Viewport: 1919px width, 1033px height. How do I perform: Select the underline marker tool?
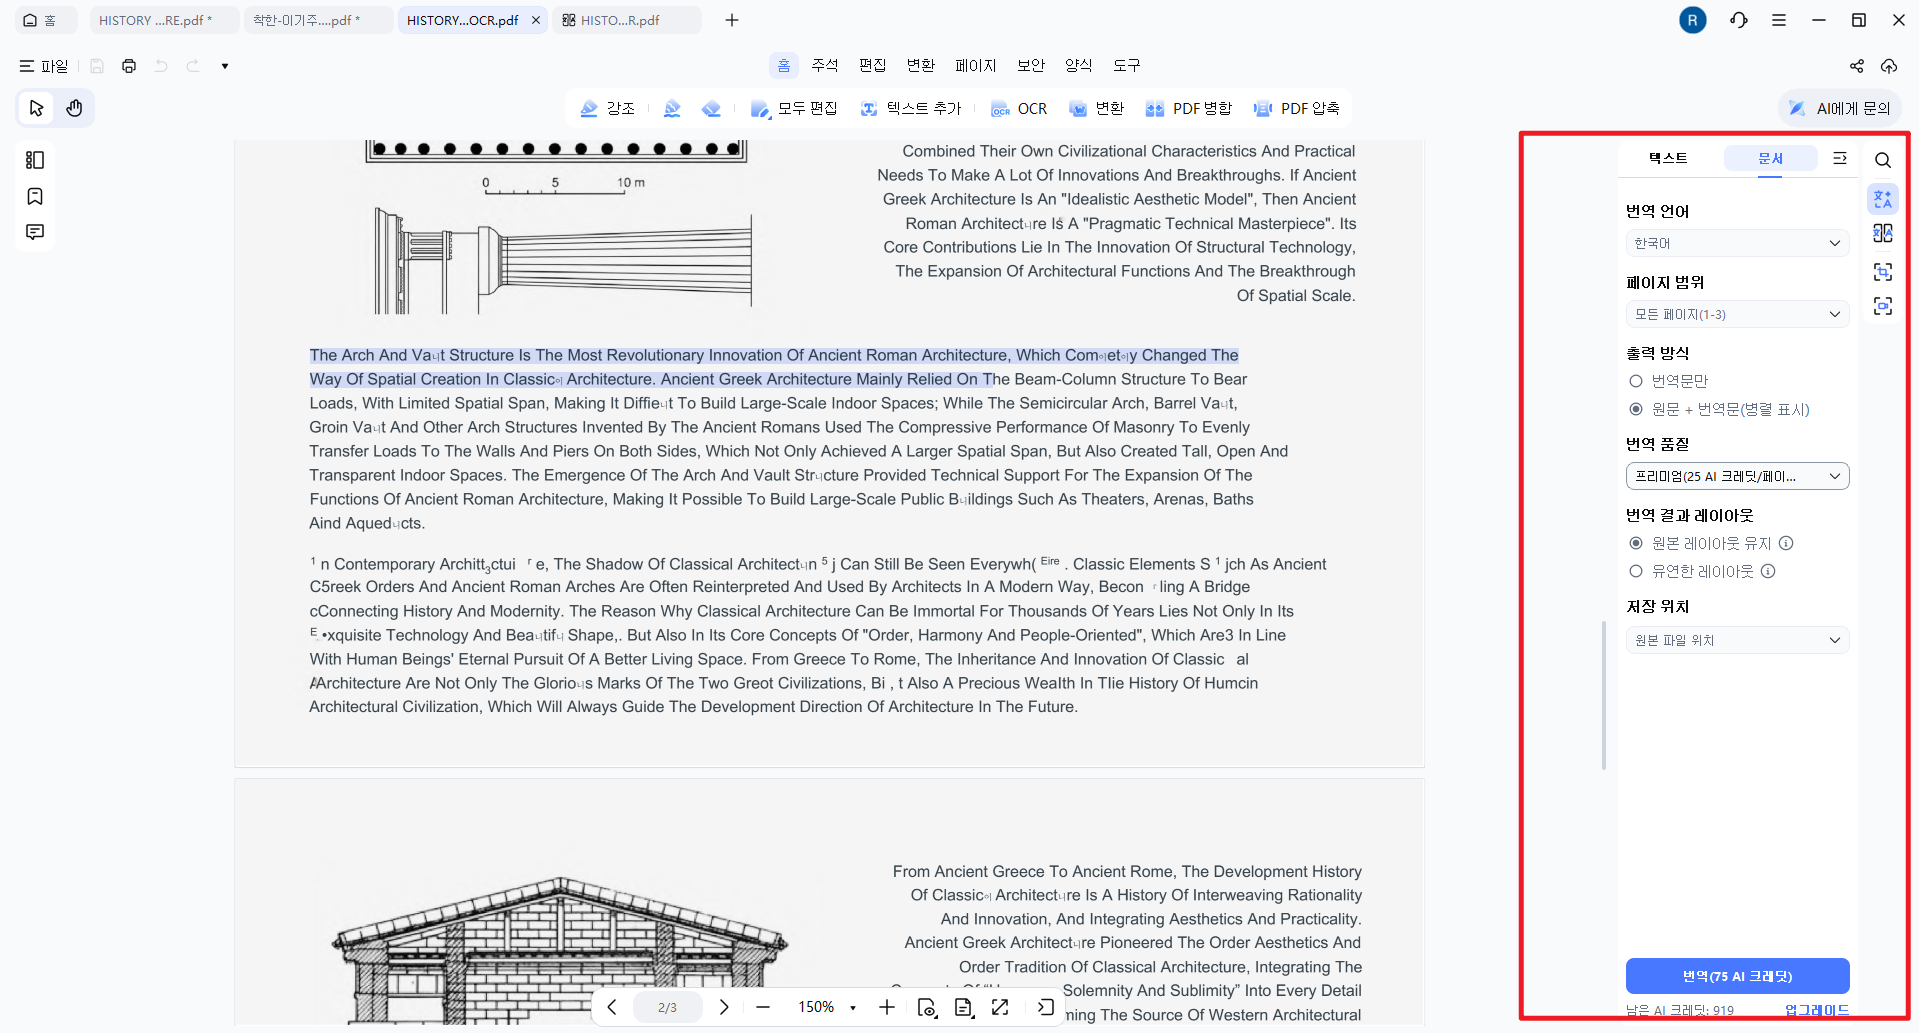672,108
